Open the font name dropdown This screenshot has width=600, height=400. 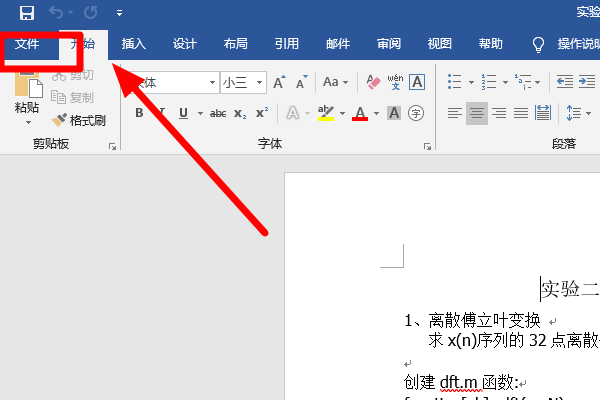click(x=212, y=82)
